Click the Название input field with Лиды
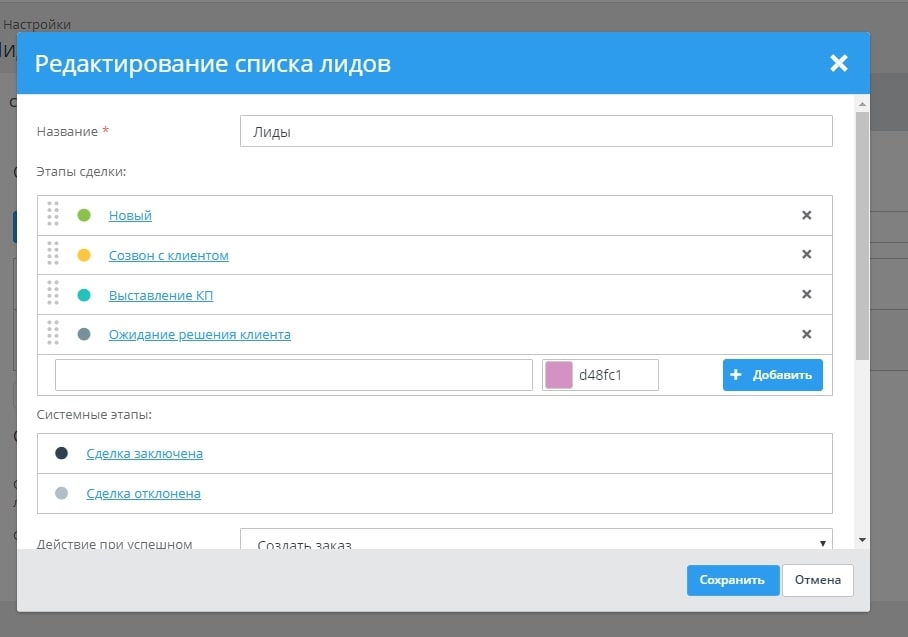The image size is (908, 637). 536,131
